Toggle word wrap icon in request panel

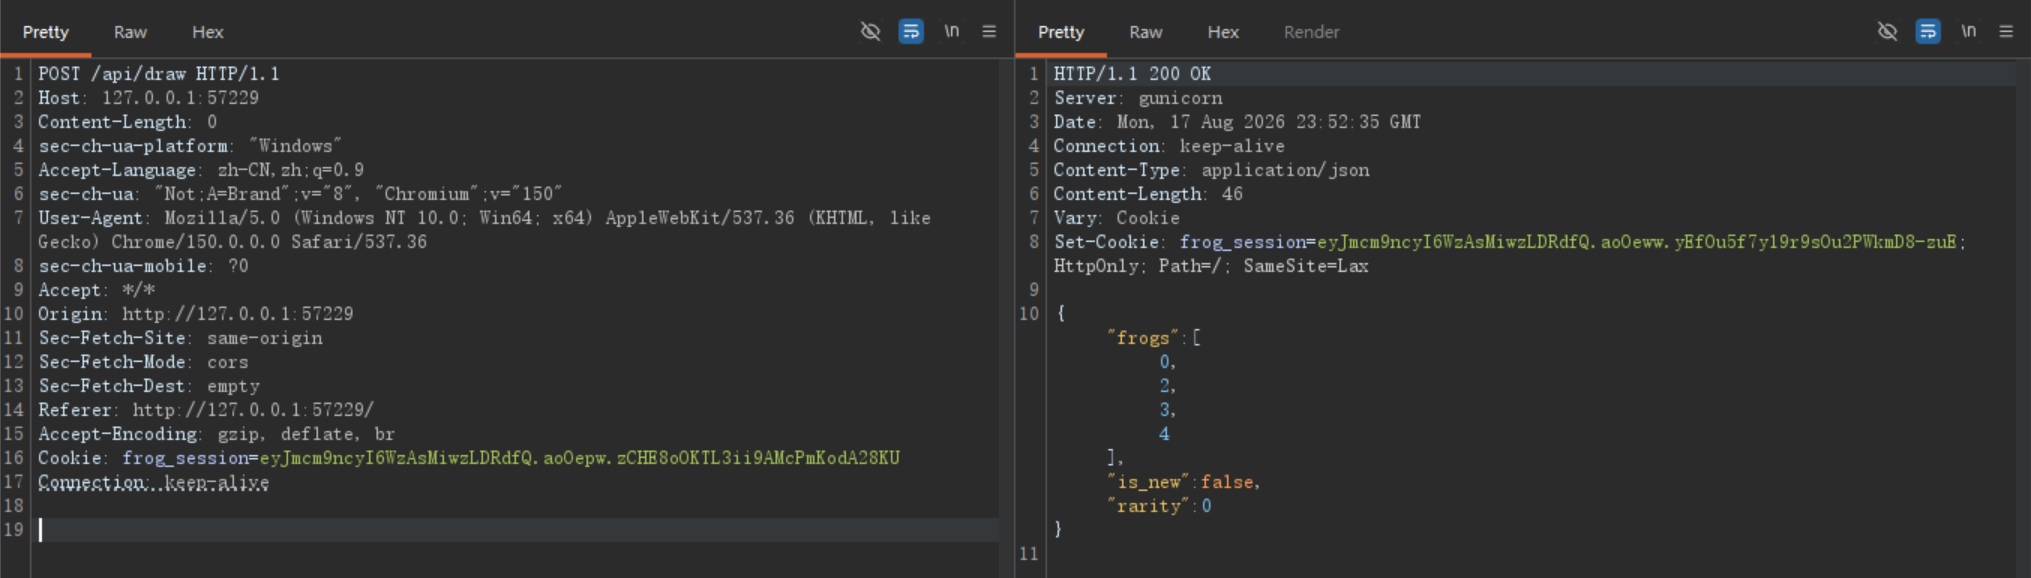(911, 32)
